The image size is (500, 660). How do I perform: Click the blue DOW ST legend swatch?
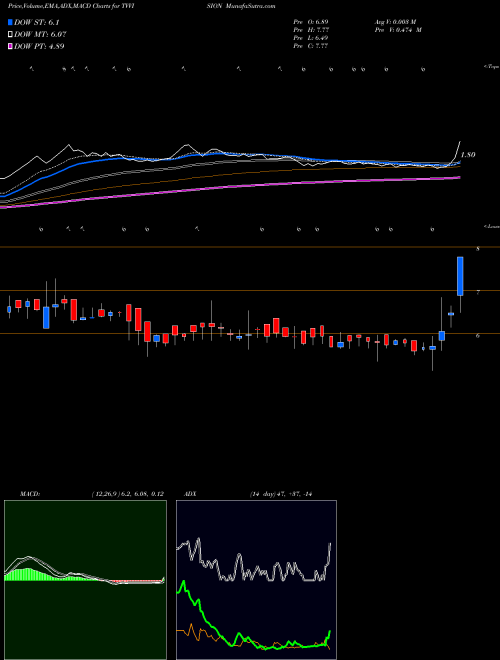(10, 22)
